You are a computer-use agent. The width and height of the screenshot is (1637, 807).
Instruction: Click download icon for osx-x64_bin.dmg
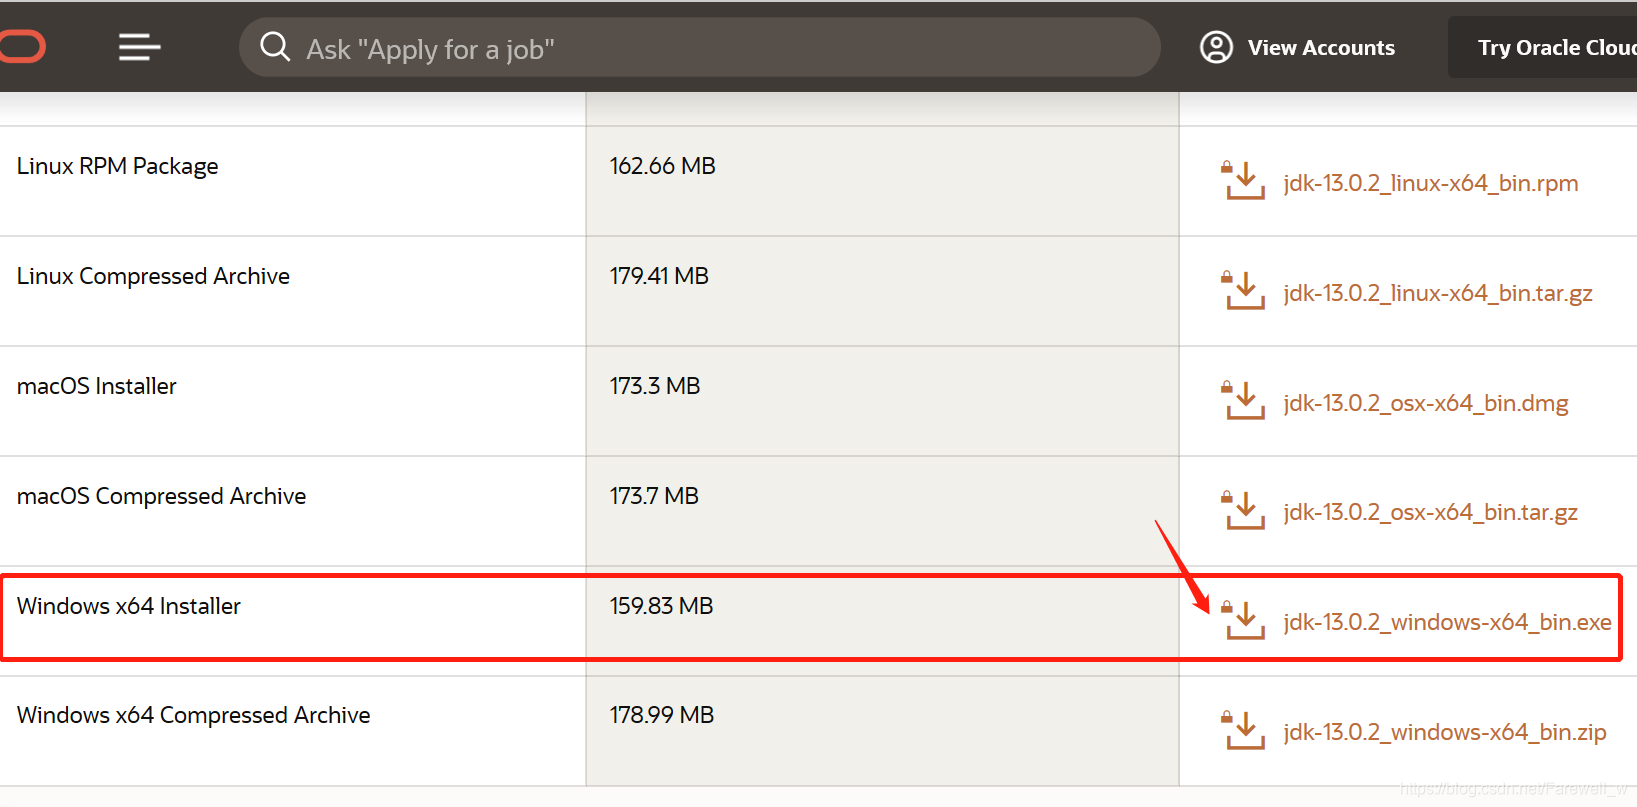[x=1244, y=401]
